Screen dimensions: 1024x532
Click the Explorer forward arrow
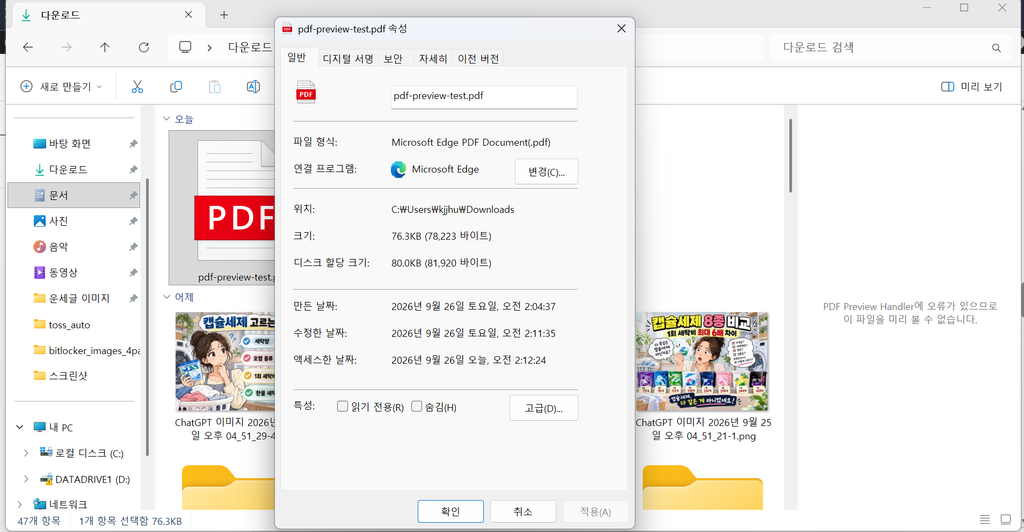click(66, 47)
